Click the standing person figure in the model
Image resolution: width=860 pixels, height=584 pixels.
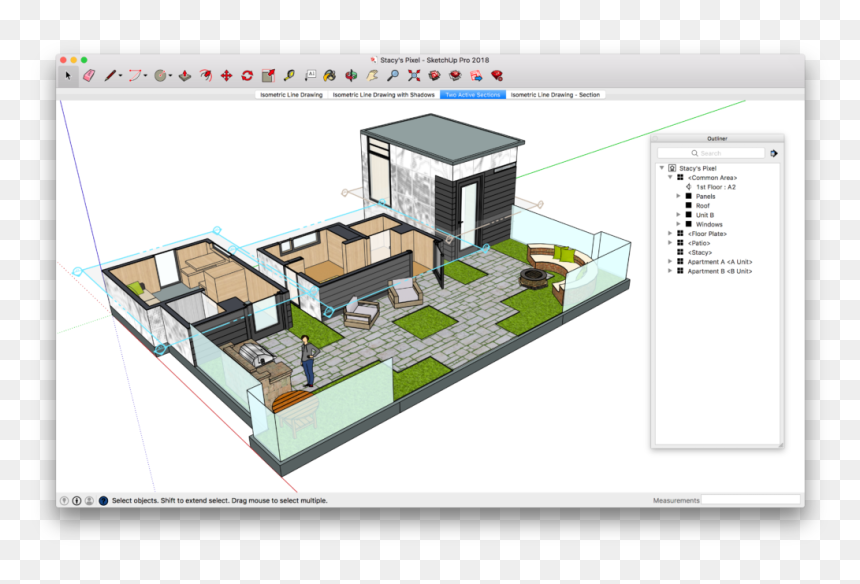pos(308,361)
